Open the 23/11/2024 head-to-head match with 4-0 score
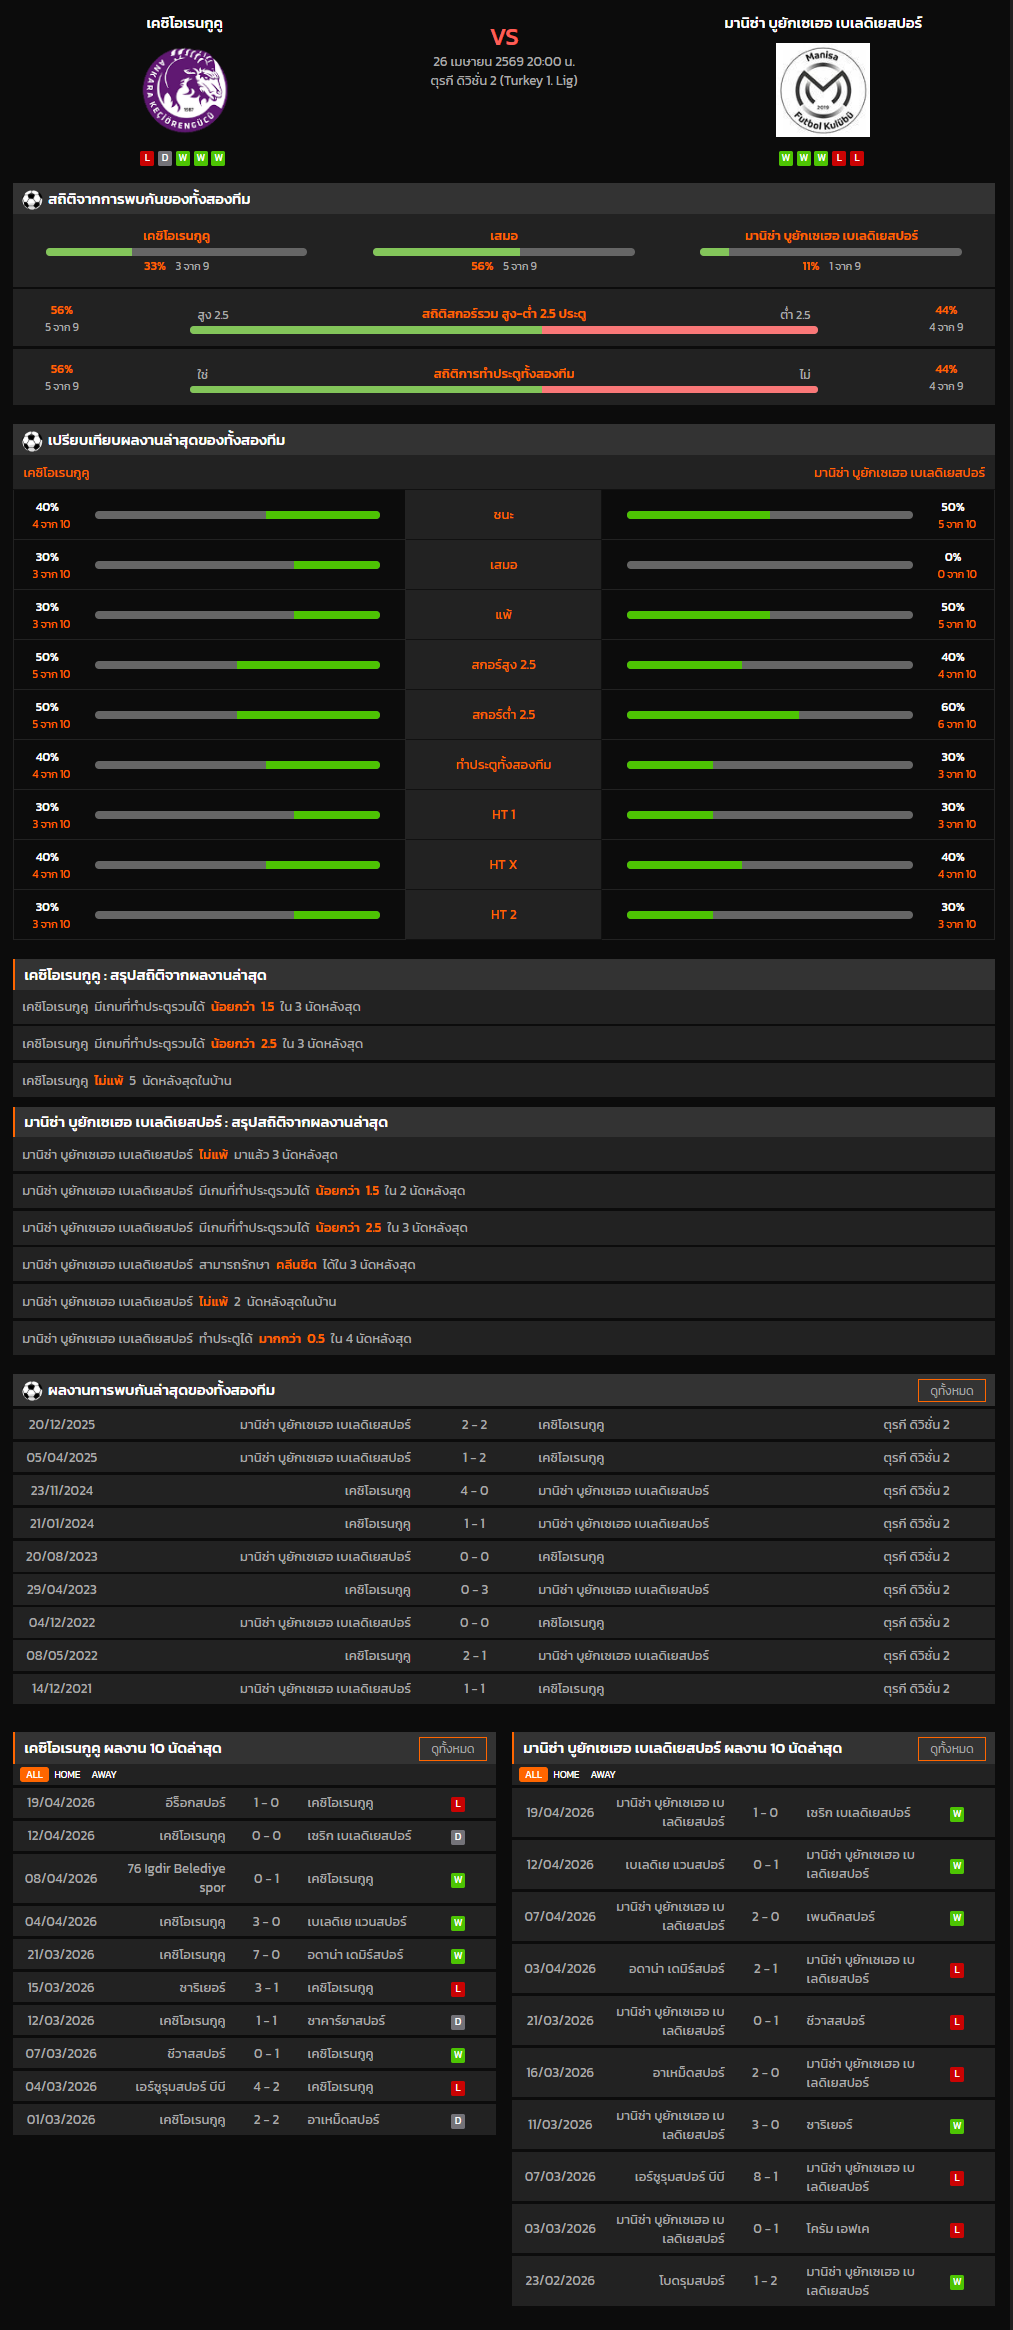 click(474, 1491)
